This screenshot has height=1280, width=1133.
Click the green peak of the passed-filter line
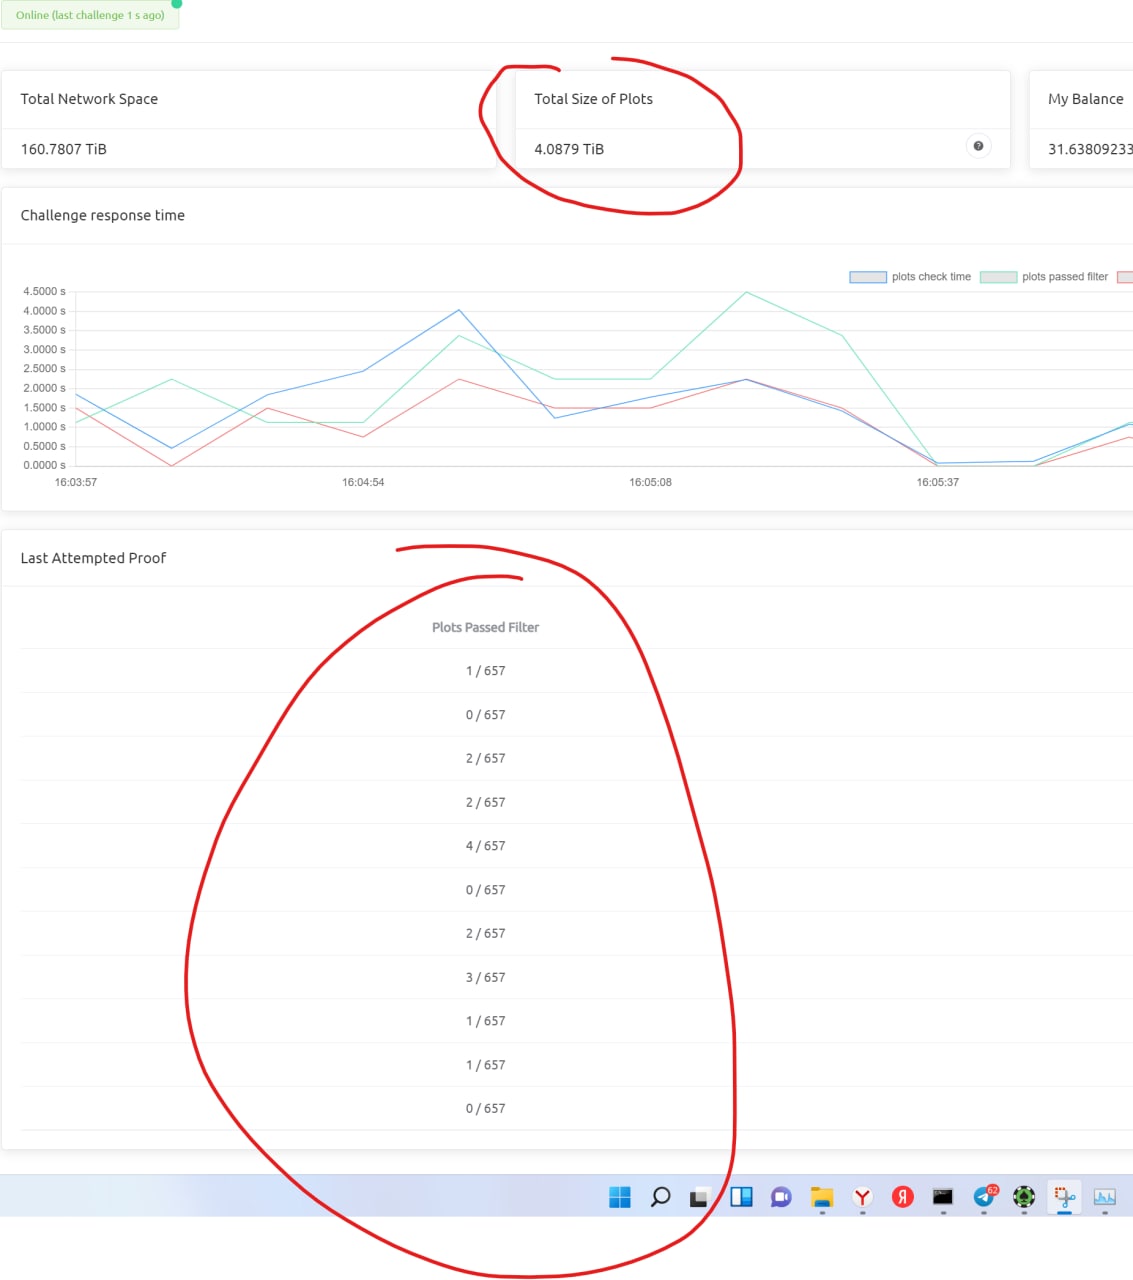pos(746,292)
